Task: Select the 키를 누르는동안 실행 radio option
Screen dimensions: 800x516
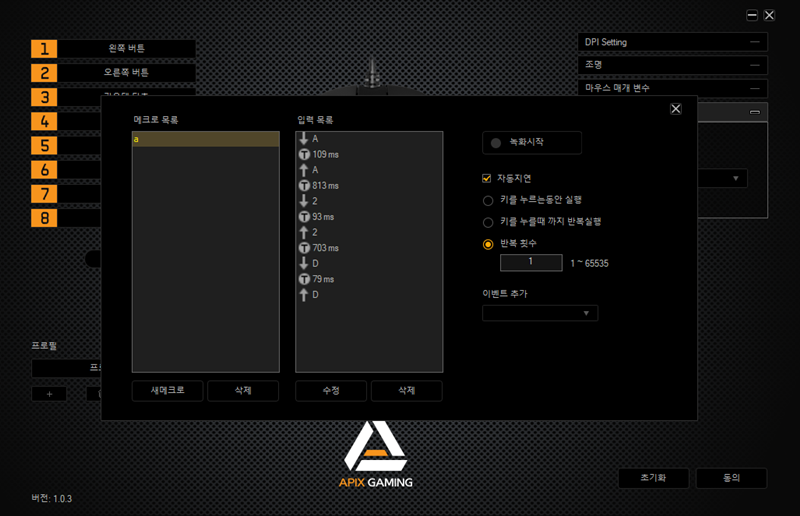Action: pyautogui.click(x=488, y=200)
